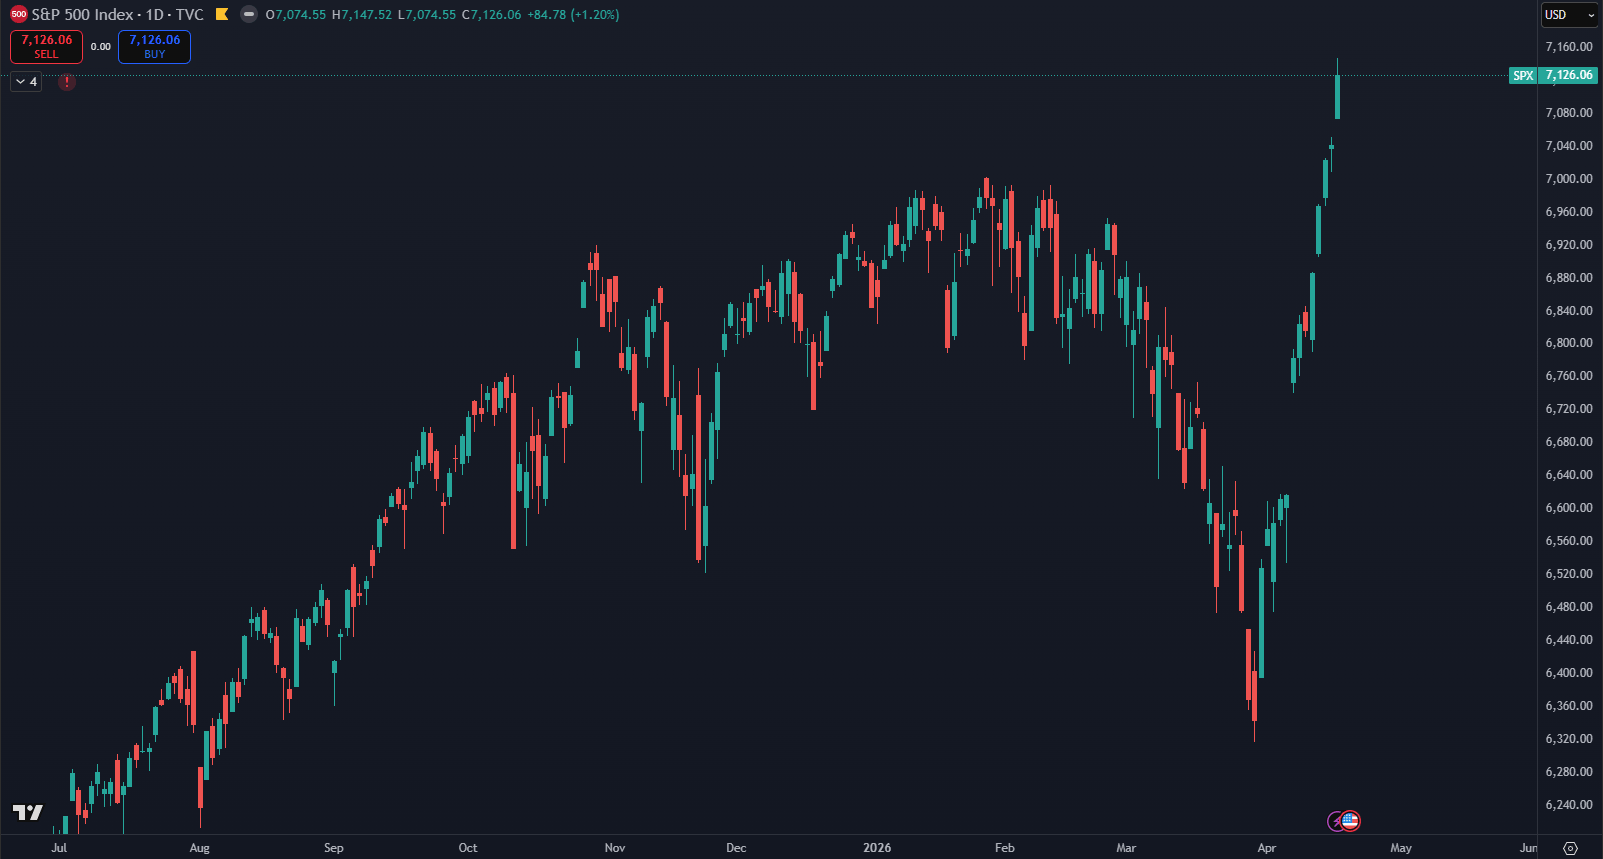Click the purple lightning event icon
The image size is (1603, 859).
point(1336,822)
